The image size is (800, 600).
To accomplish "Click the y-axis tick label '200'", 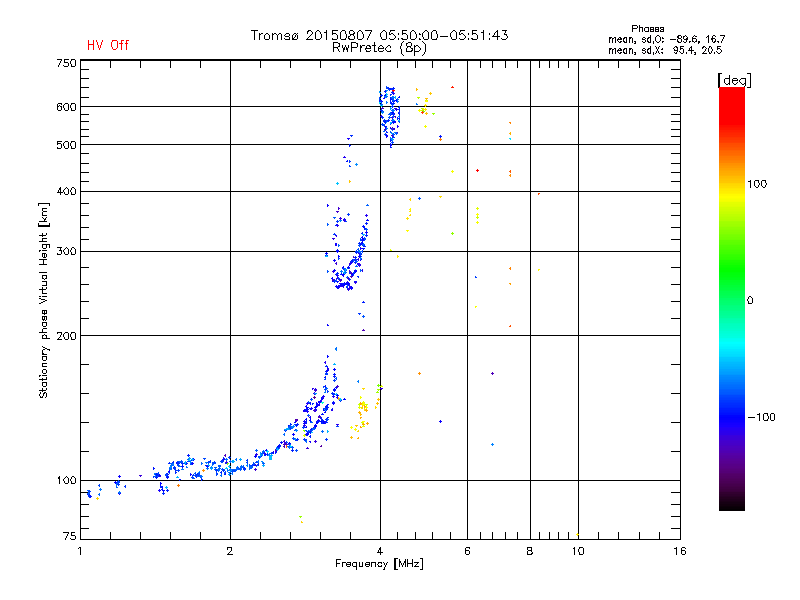I will tap(66, 336).
